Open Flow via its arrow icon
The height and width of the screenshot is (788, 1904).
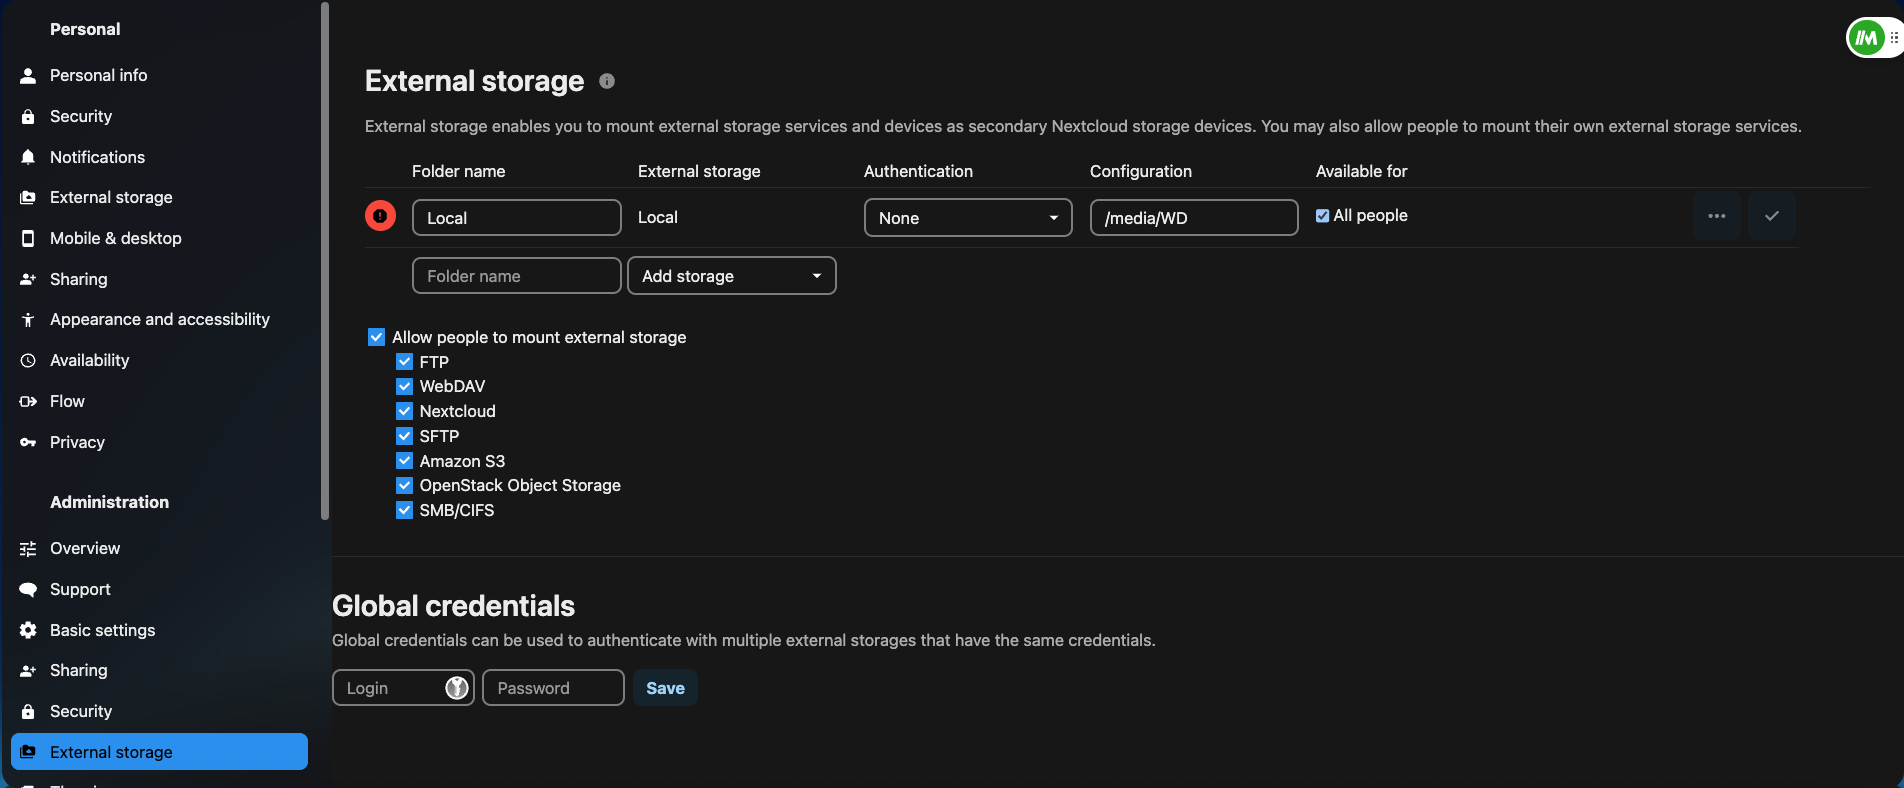[28, 402]
